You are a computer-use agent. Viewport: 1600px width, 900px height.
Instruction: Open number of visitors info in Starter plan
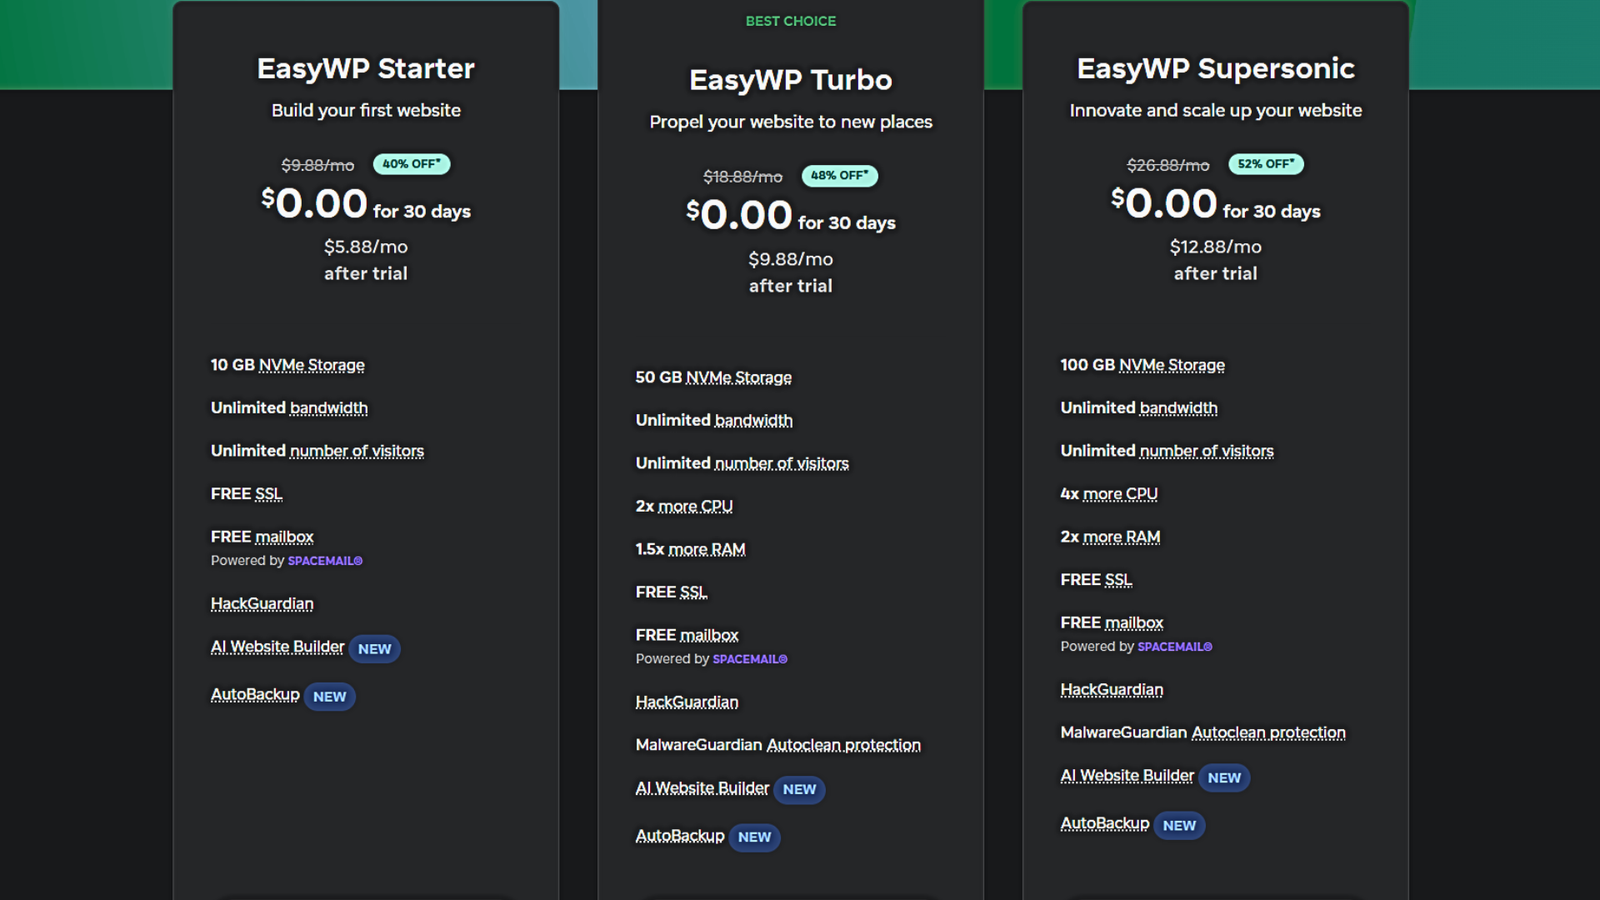357,451
